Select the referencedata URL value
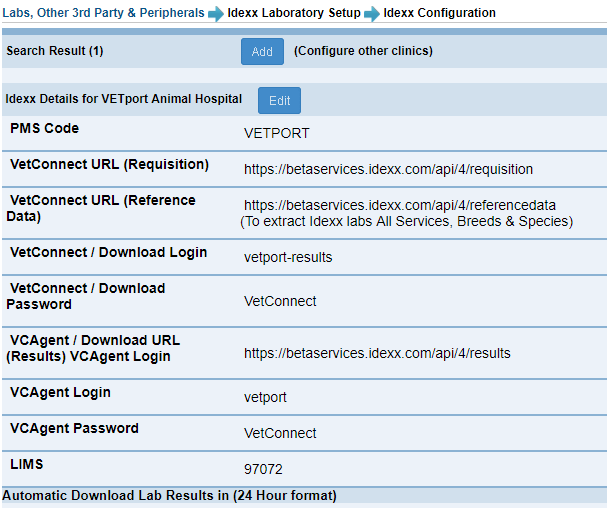The height and width of the screenshot is (508, 607). (x=400, y=205)
